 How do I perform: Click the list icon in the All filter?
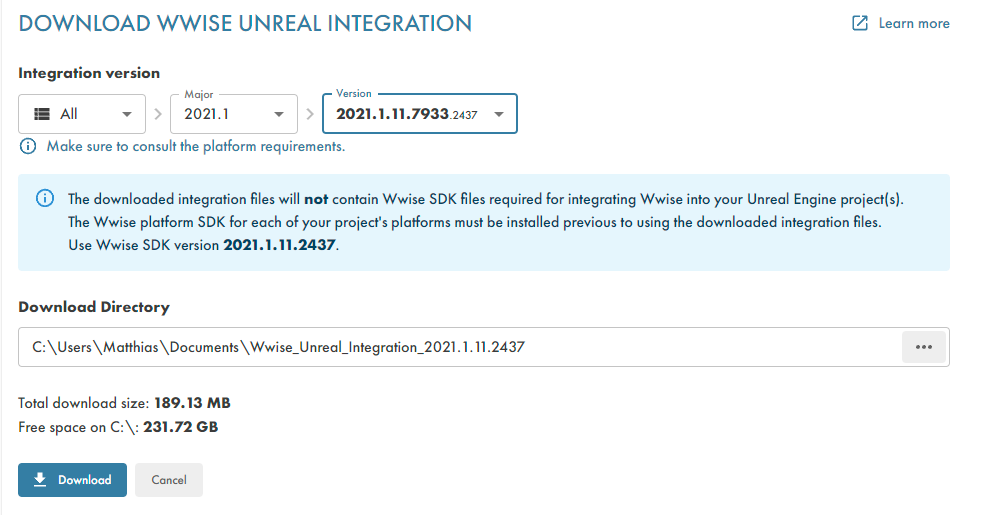tap(42, 114)
